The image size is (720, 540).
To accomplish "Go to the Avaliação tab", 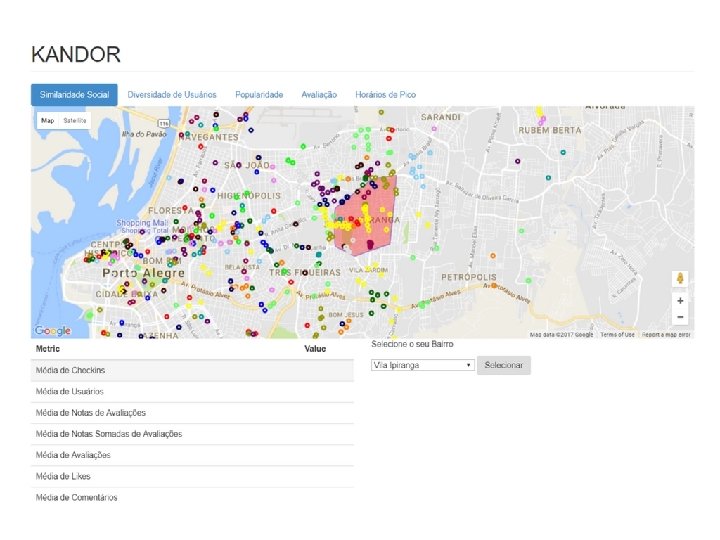I will tap(319, 95).
